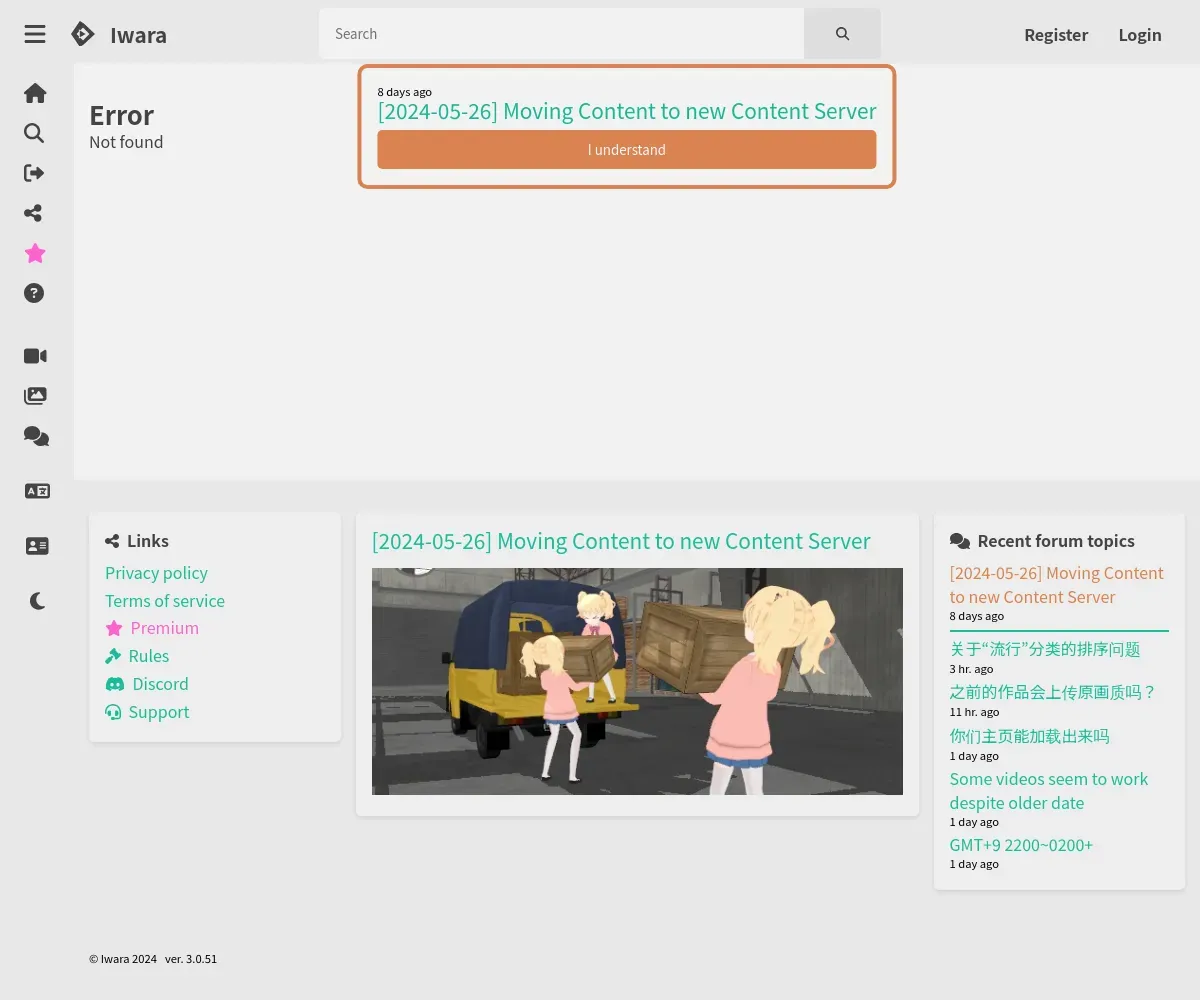Click the ID card icon in sidebar

pos(37,546)
